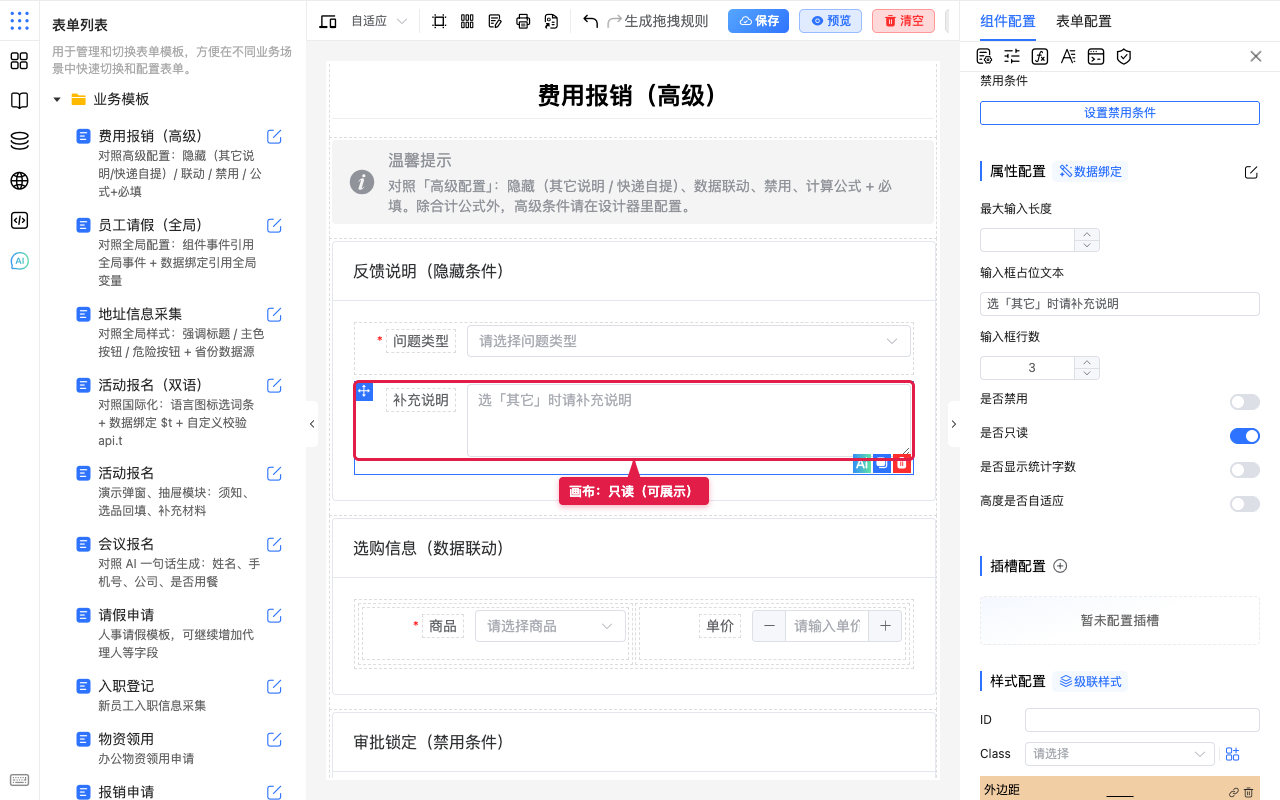Click the terminal window icon in config panel

click(x=1096, y=56)
